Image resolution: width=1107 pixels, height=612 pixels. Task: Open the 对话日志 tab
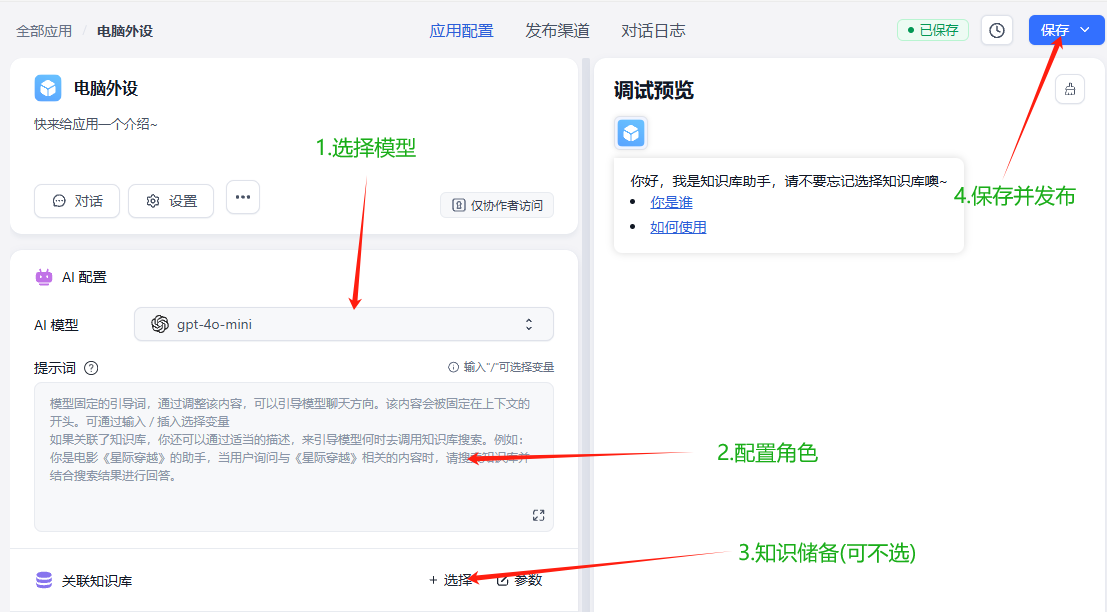click(x=653, y=30)
